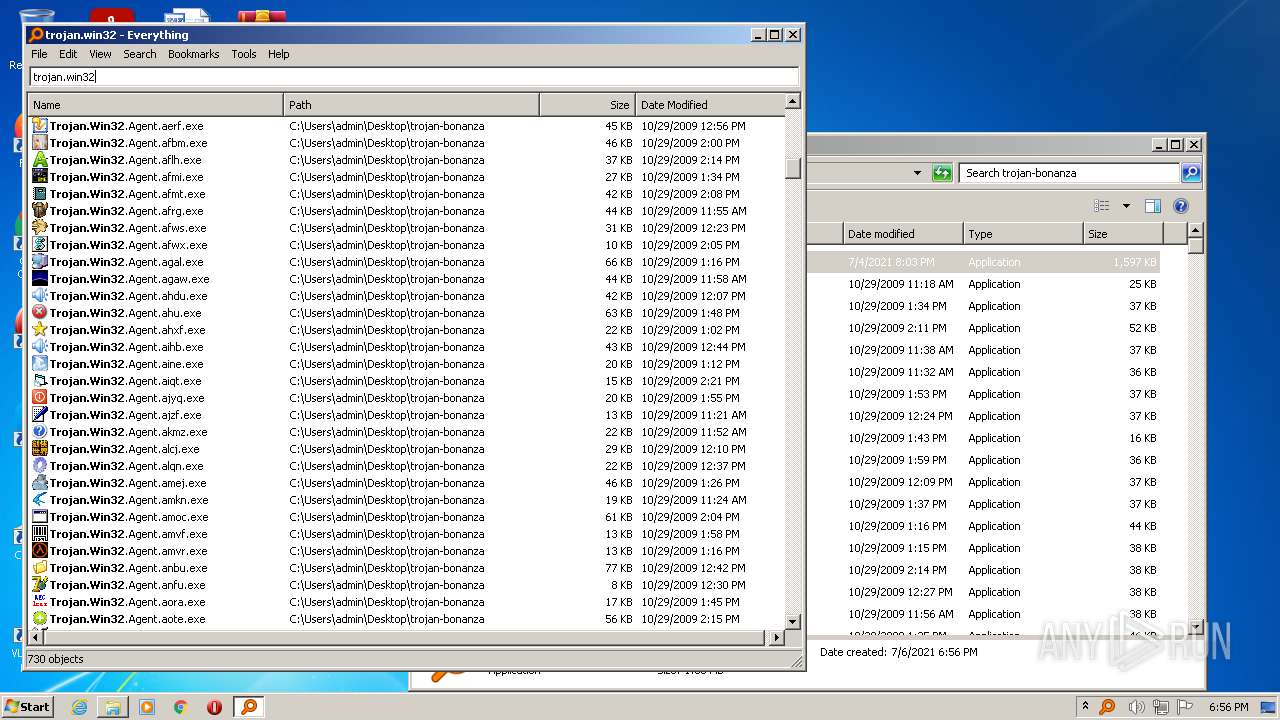1280x720 pixels.
Task: Click the icon of Trojan.Win32.Agent.agal.exe
Action: [40, 262]
